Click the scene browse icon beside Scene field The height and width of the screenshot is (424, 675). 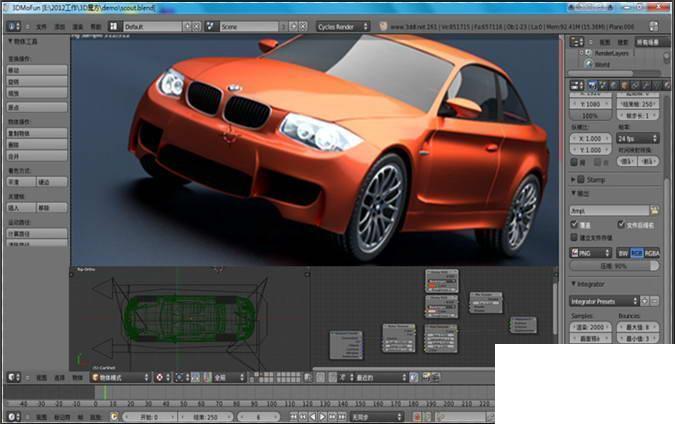(211, 26)
